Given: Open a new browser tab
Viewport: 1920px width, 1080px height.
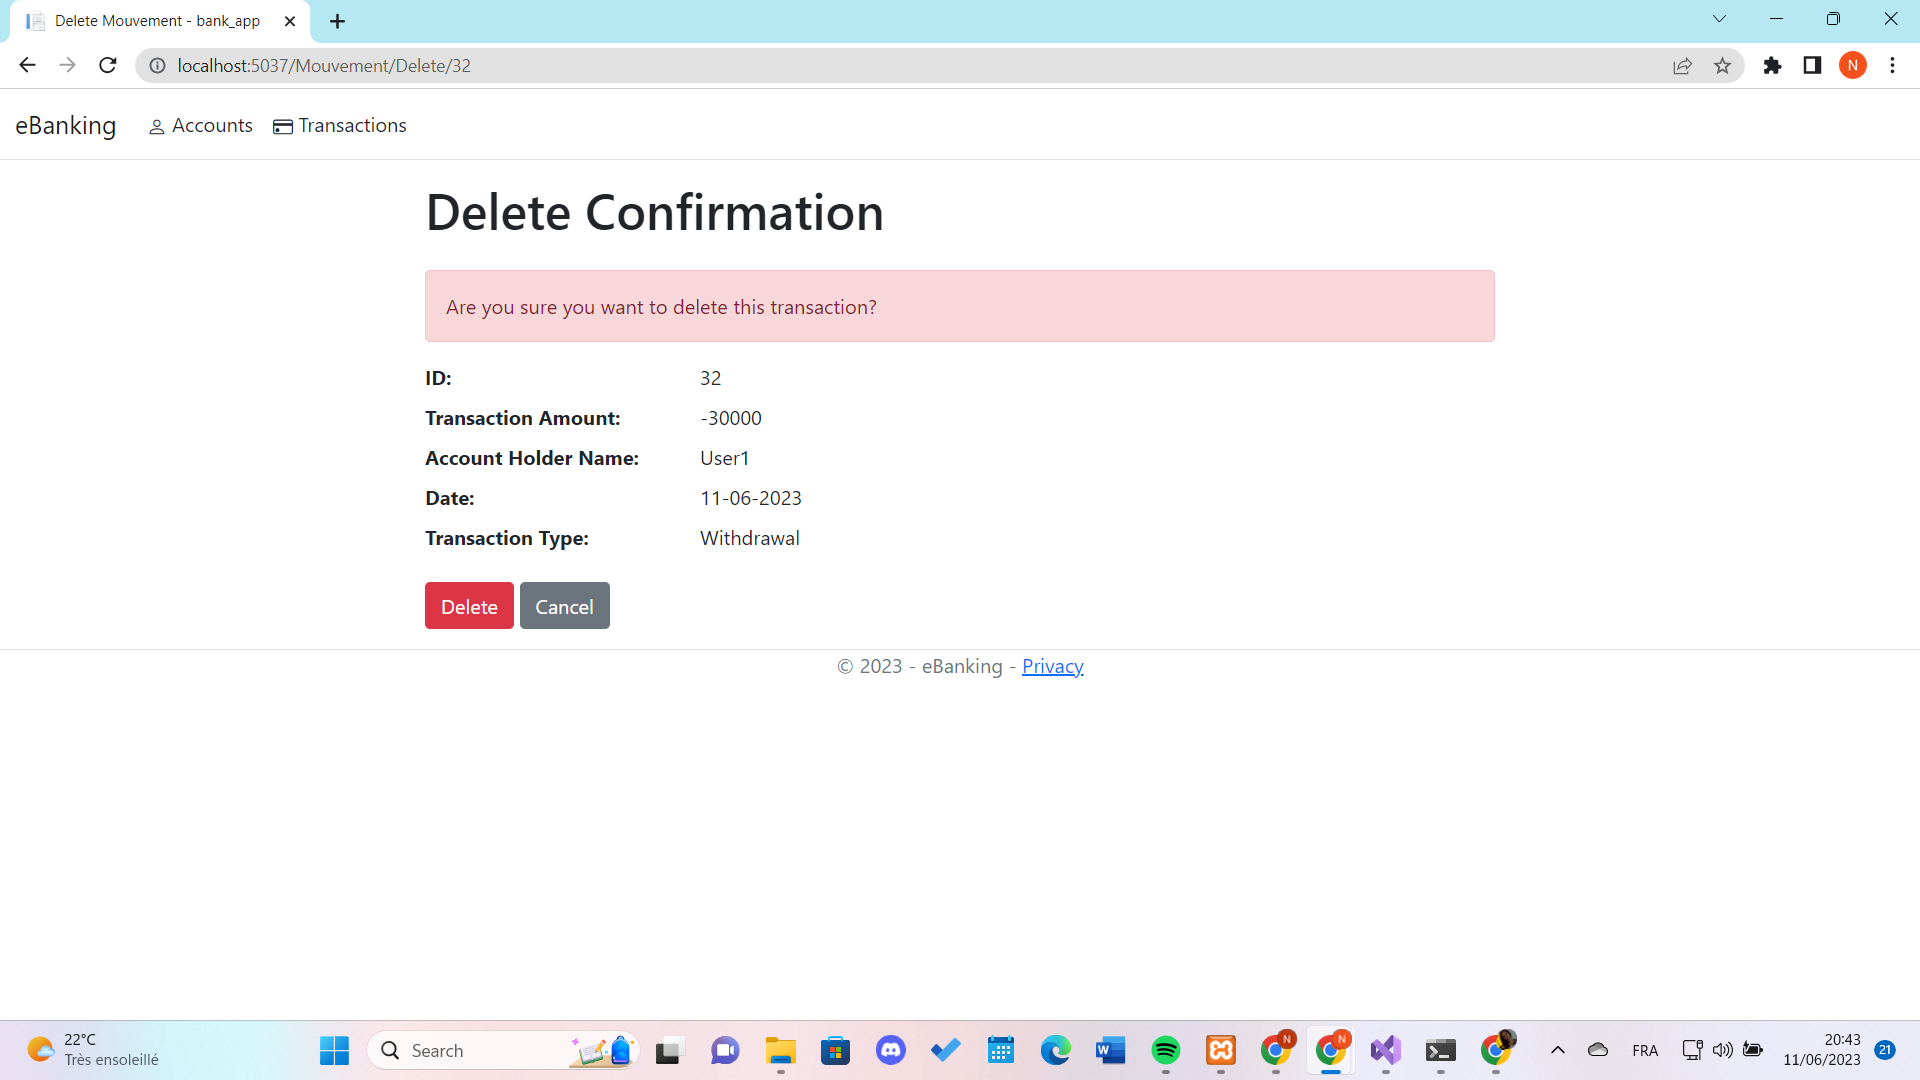Looking at the screenshot, I should 337,21.
